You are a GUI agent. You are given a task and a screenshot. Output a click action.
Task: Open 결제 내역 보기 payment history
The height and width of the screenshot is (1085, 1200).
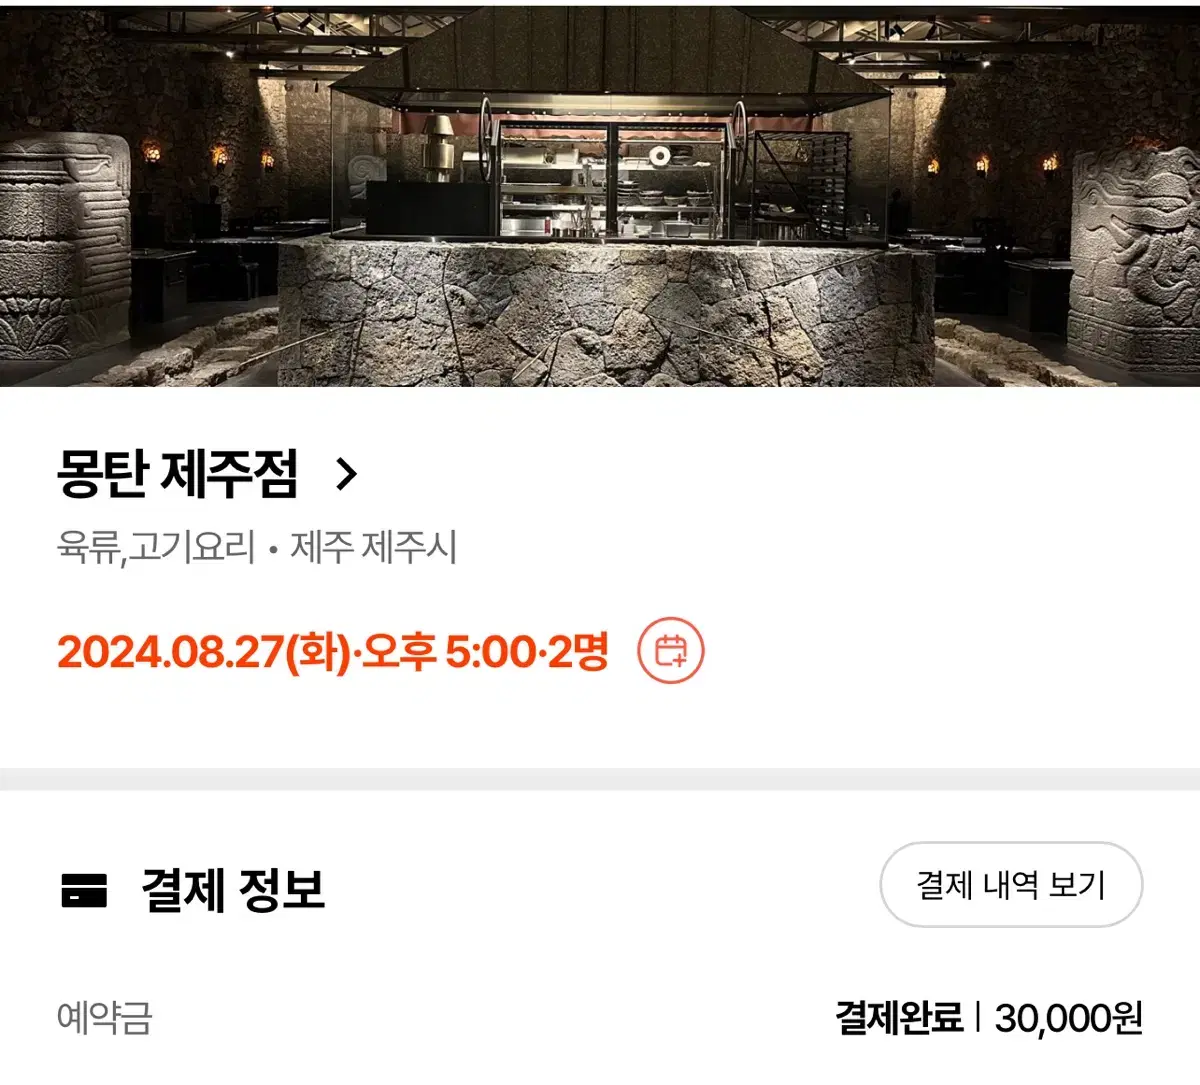pyautogui.click(x=1011, y=885)
